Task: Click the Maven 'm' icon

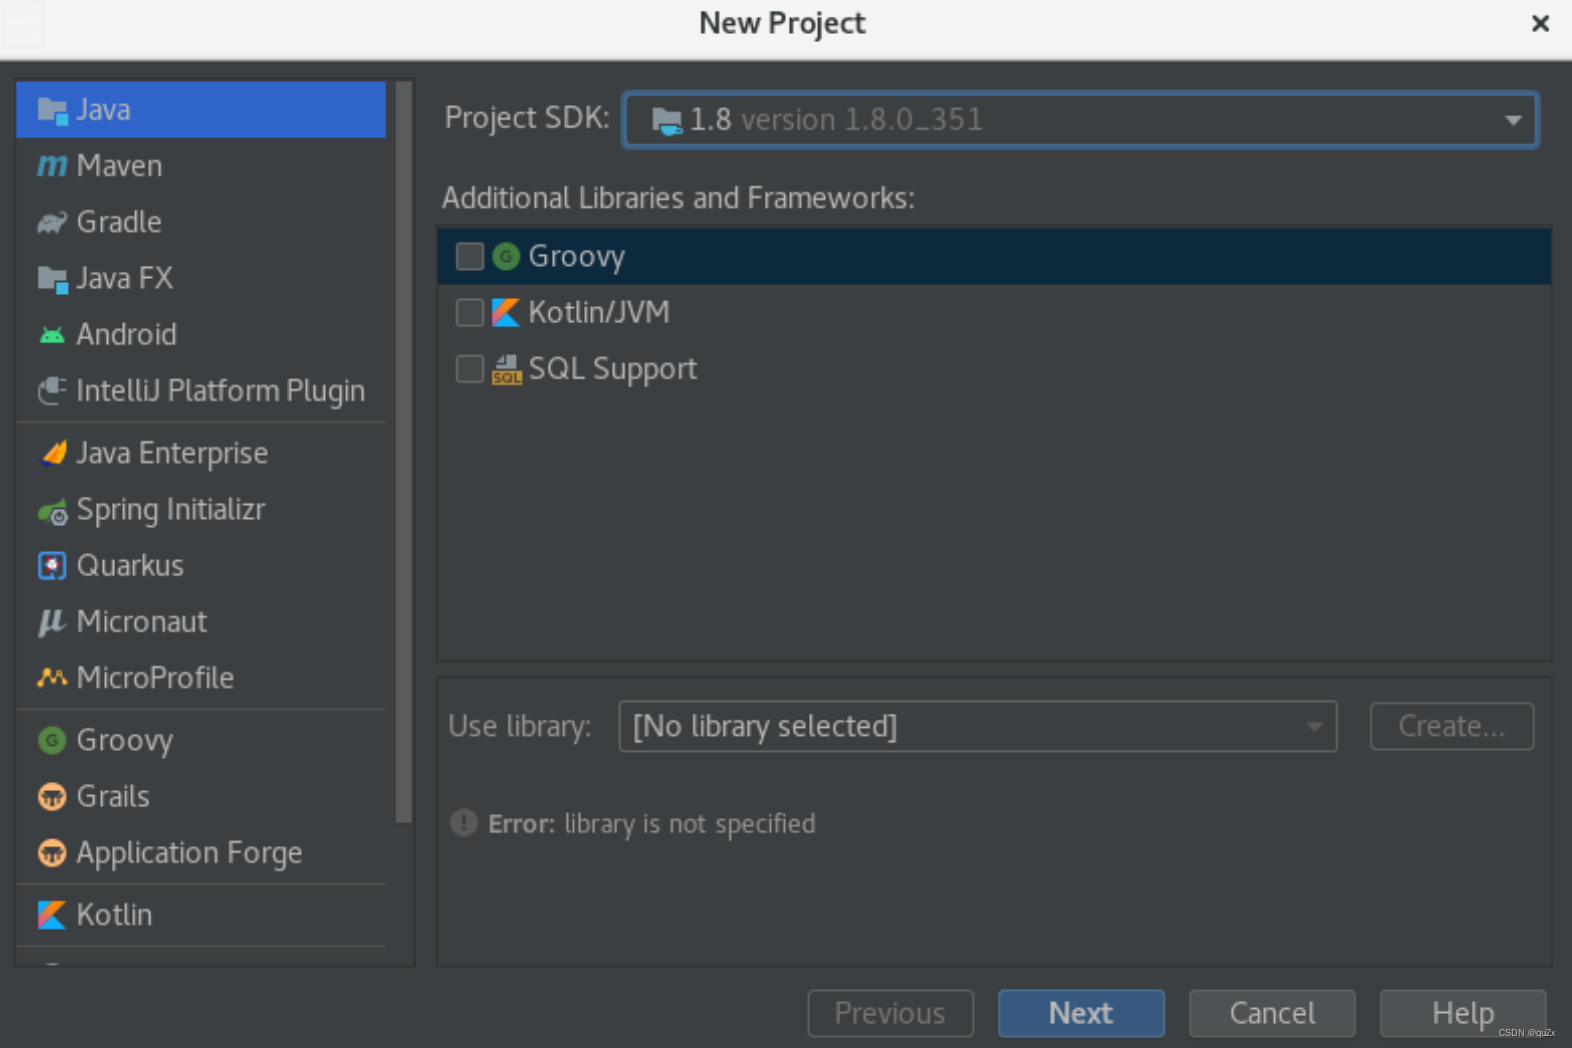Action: coord(52,165)
